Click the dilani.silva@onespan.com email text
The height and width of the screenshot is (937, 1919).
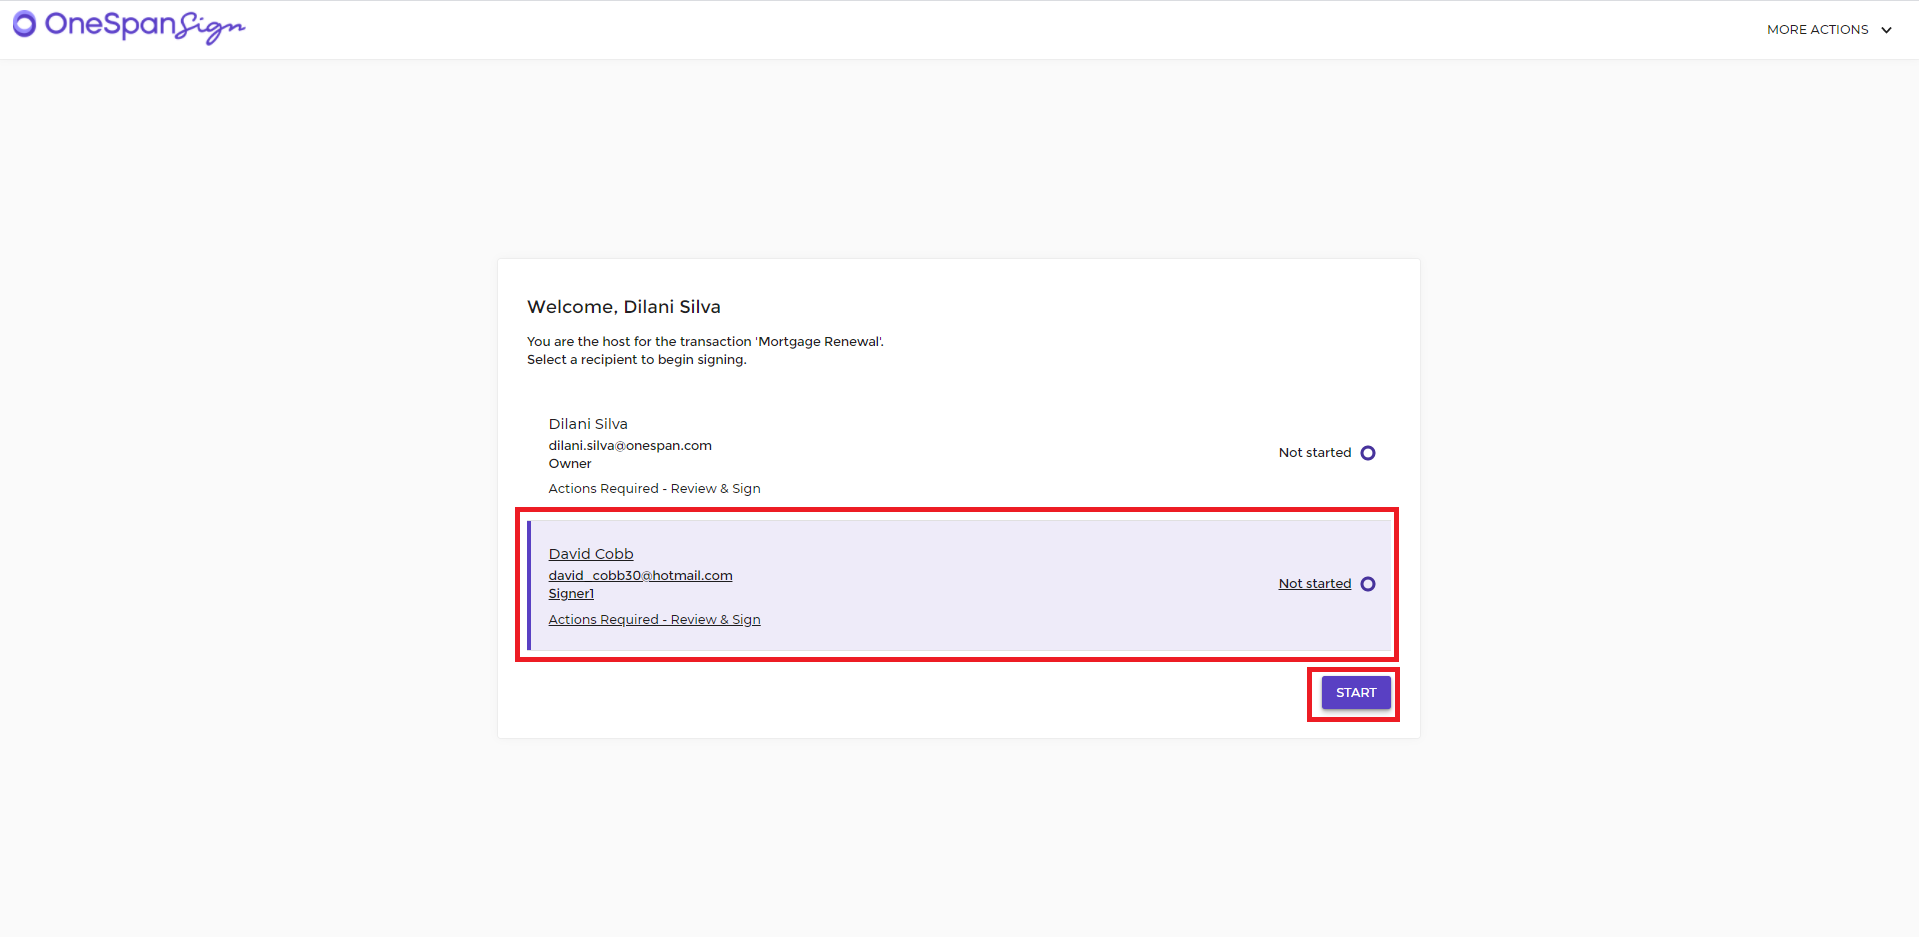tap(630, 446)
